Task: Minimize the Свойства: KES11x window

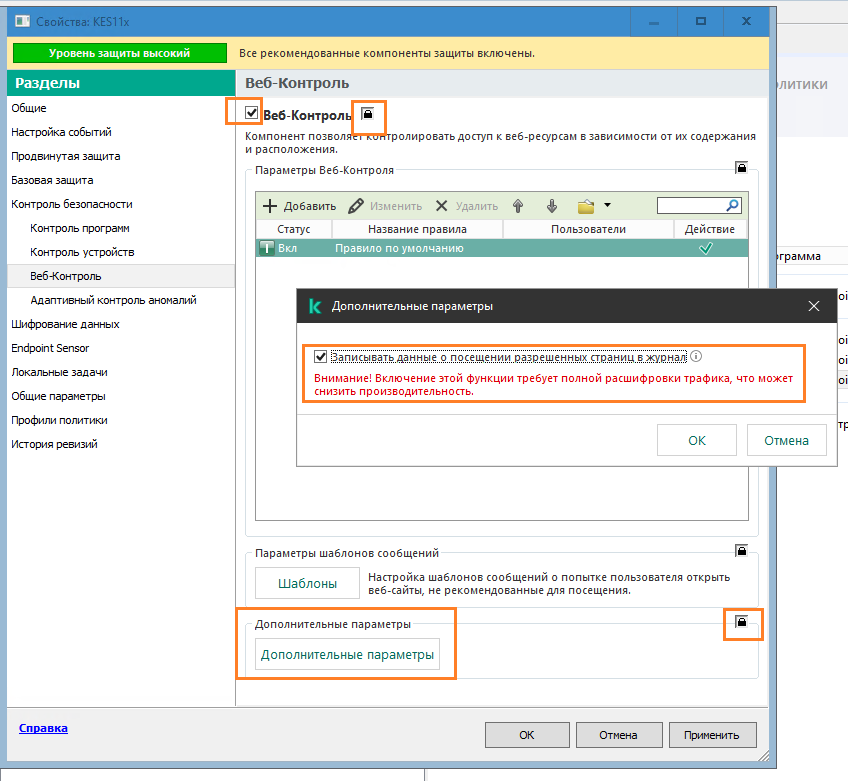Action: point(654,22)
